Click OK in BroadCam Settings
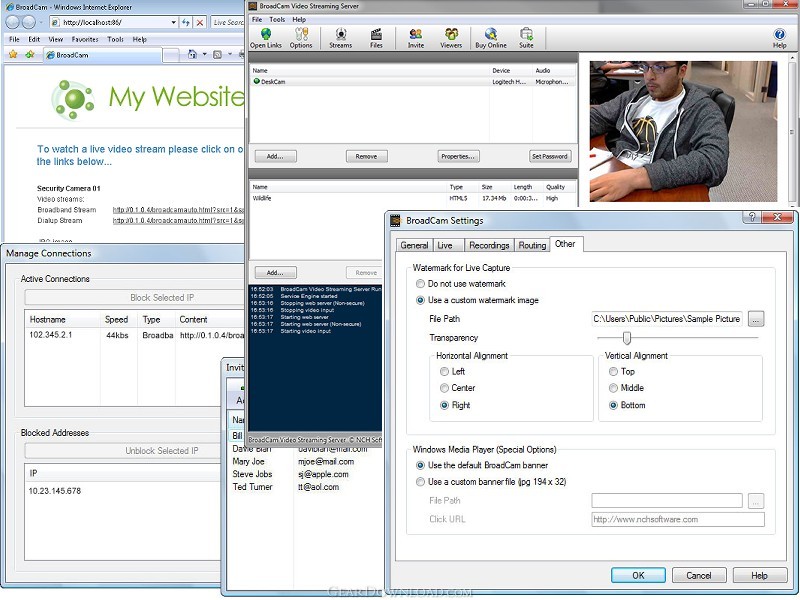 click(638, 576)
